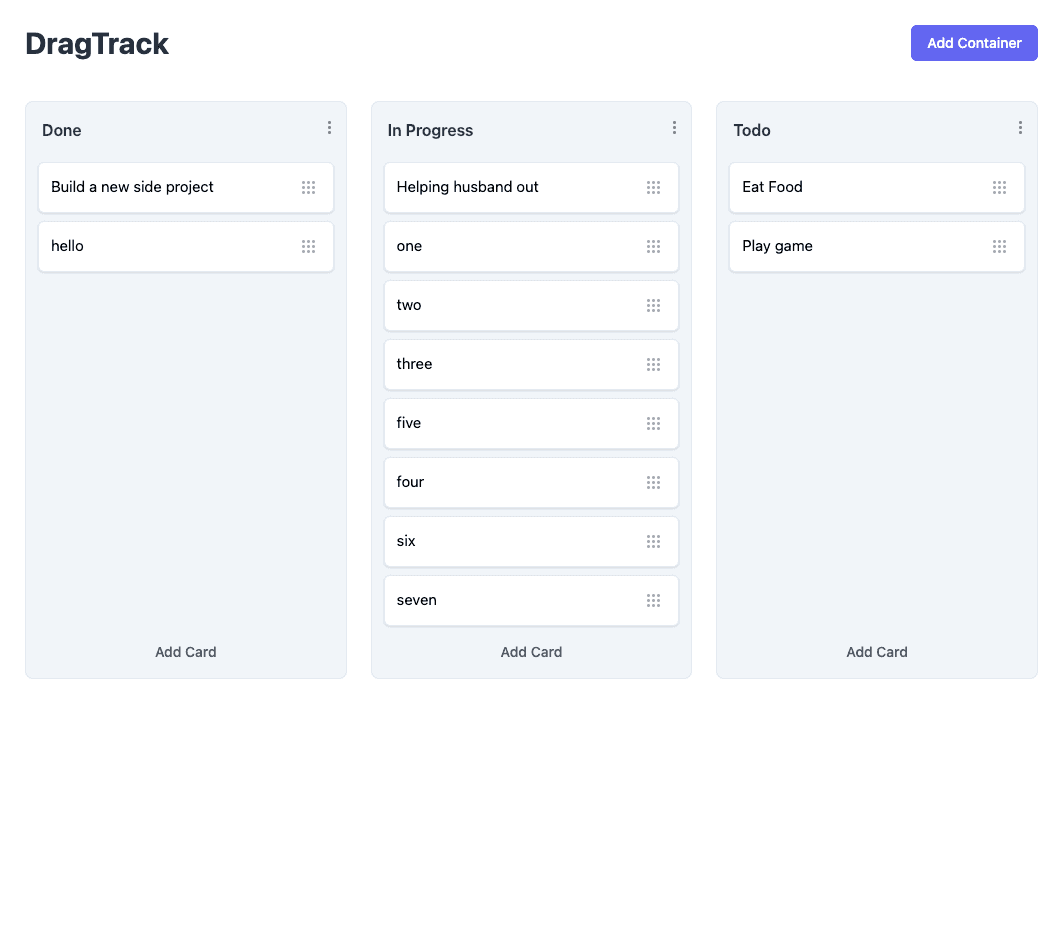
Task: Click the Add Container button
Action: (974, 43)
